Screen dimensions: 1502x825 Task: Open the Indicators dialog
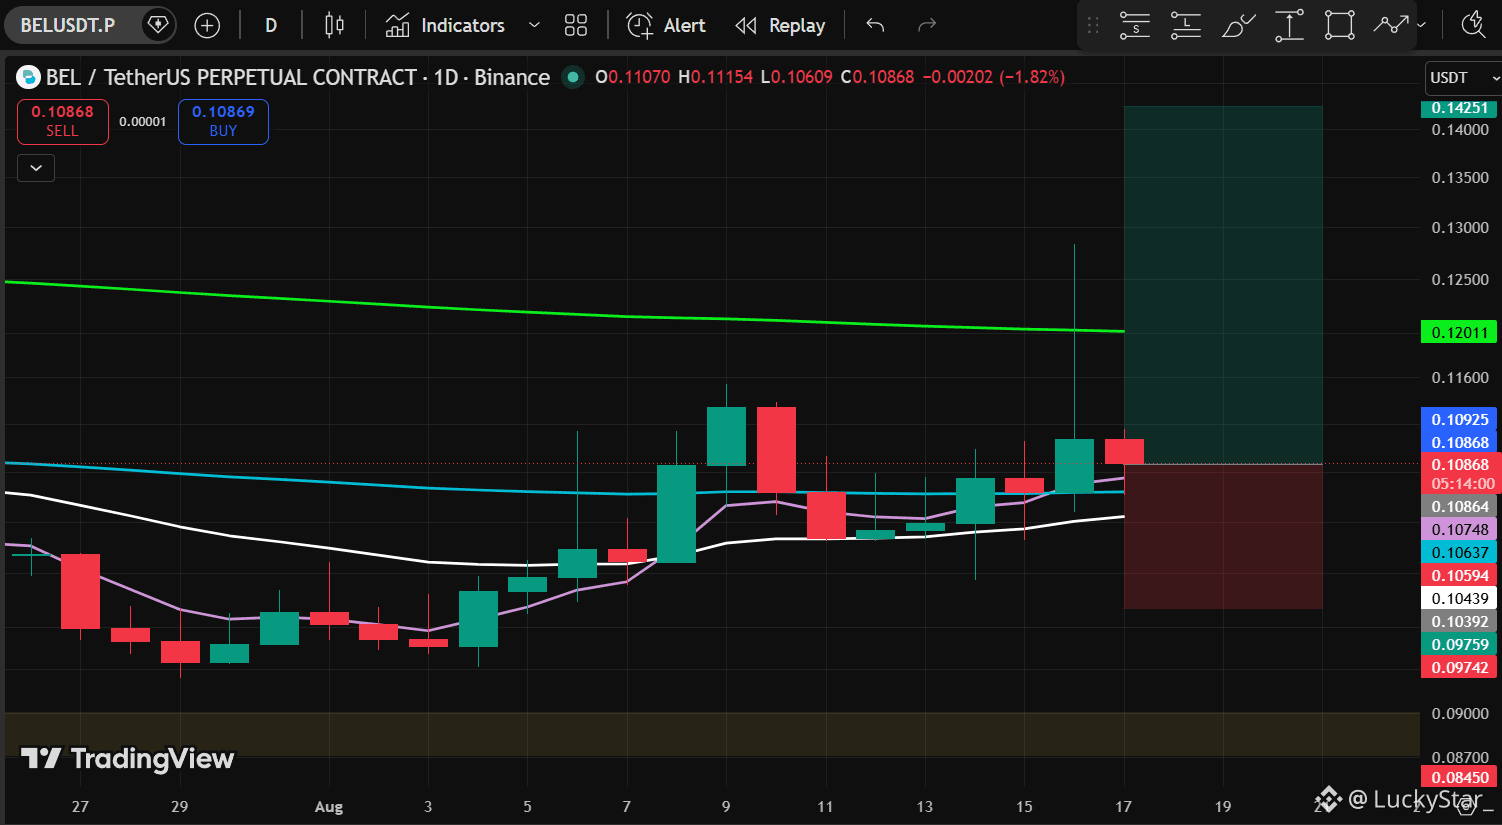point(445,26)
